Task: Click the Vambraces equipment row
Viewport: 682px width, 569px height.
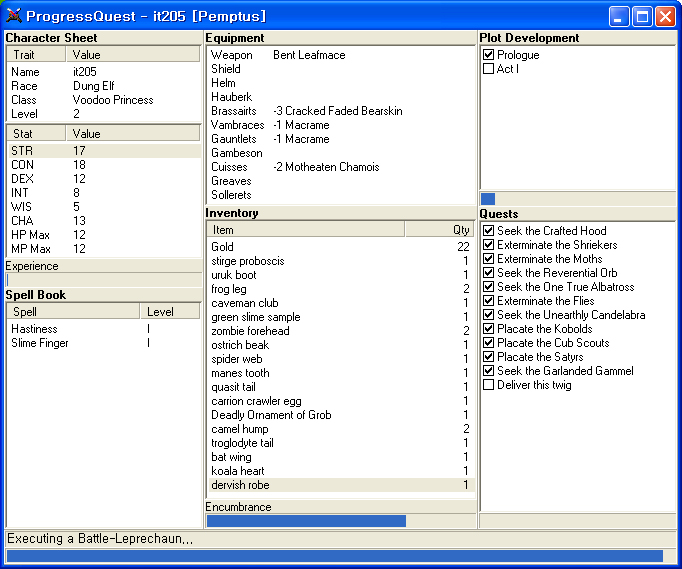Action: click(341, 125)
